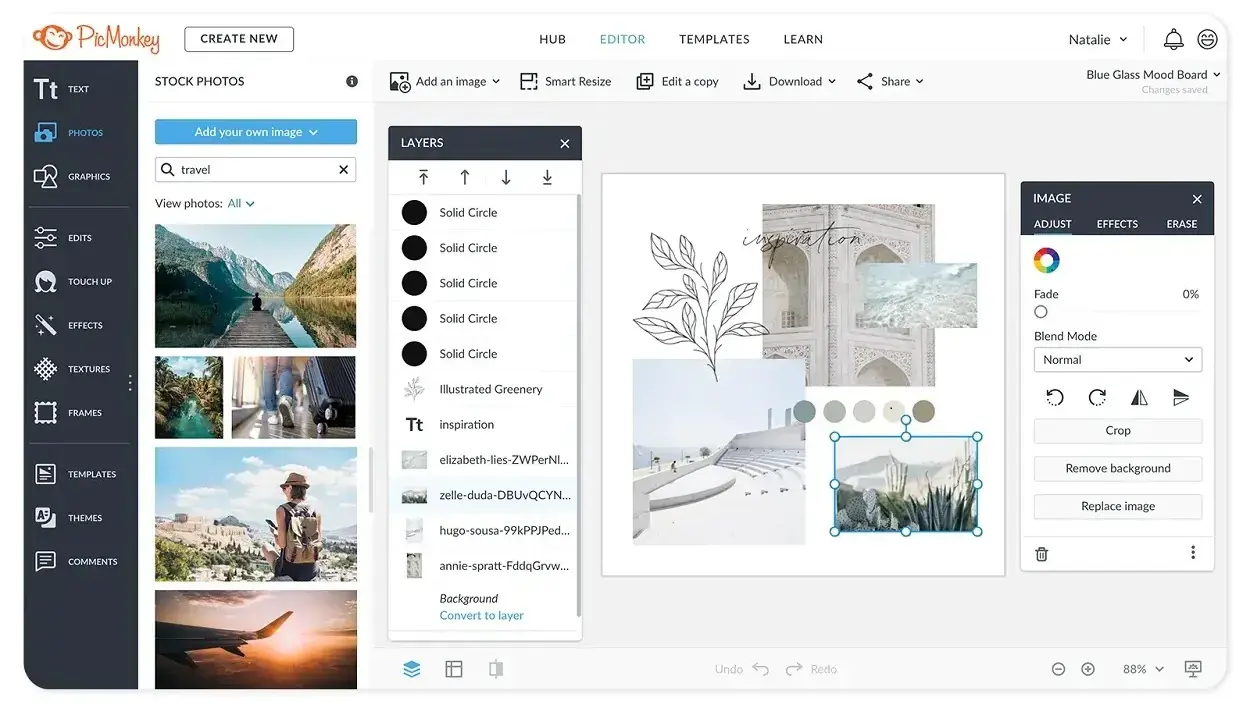1250x703 pixels.
Task: Go to the Templates menu in top navigation
Action: point(714,39)
